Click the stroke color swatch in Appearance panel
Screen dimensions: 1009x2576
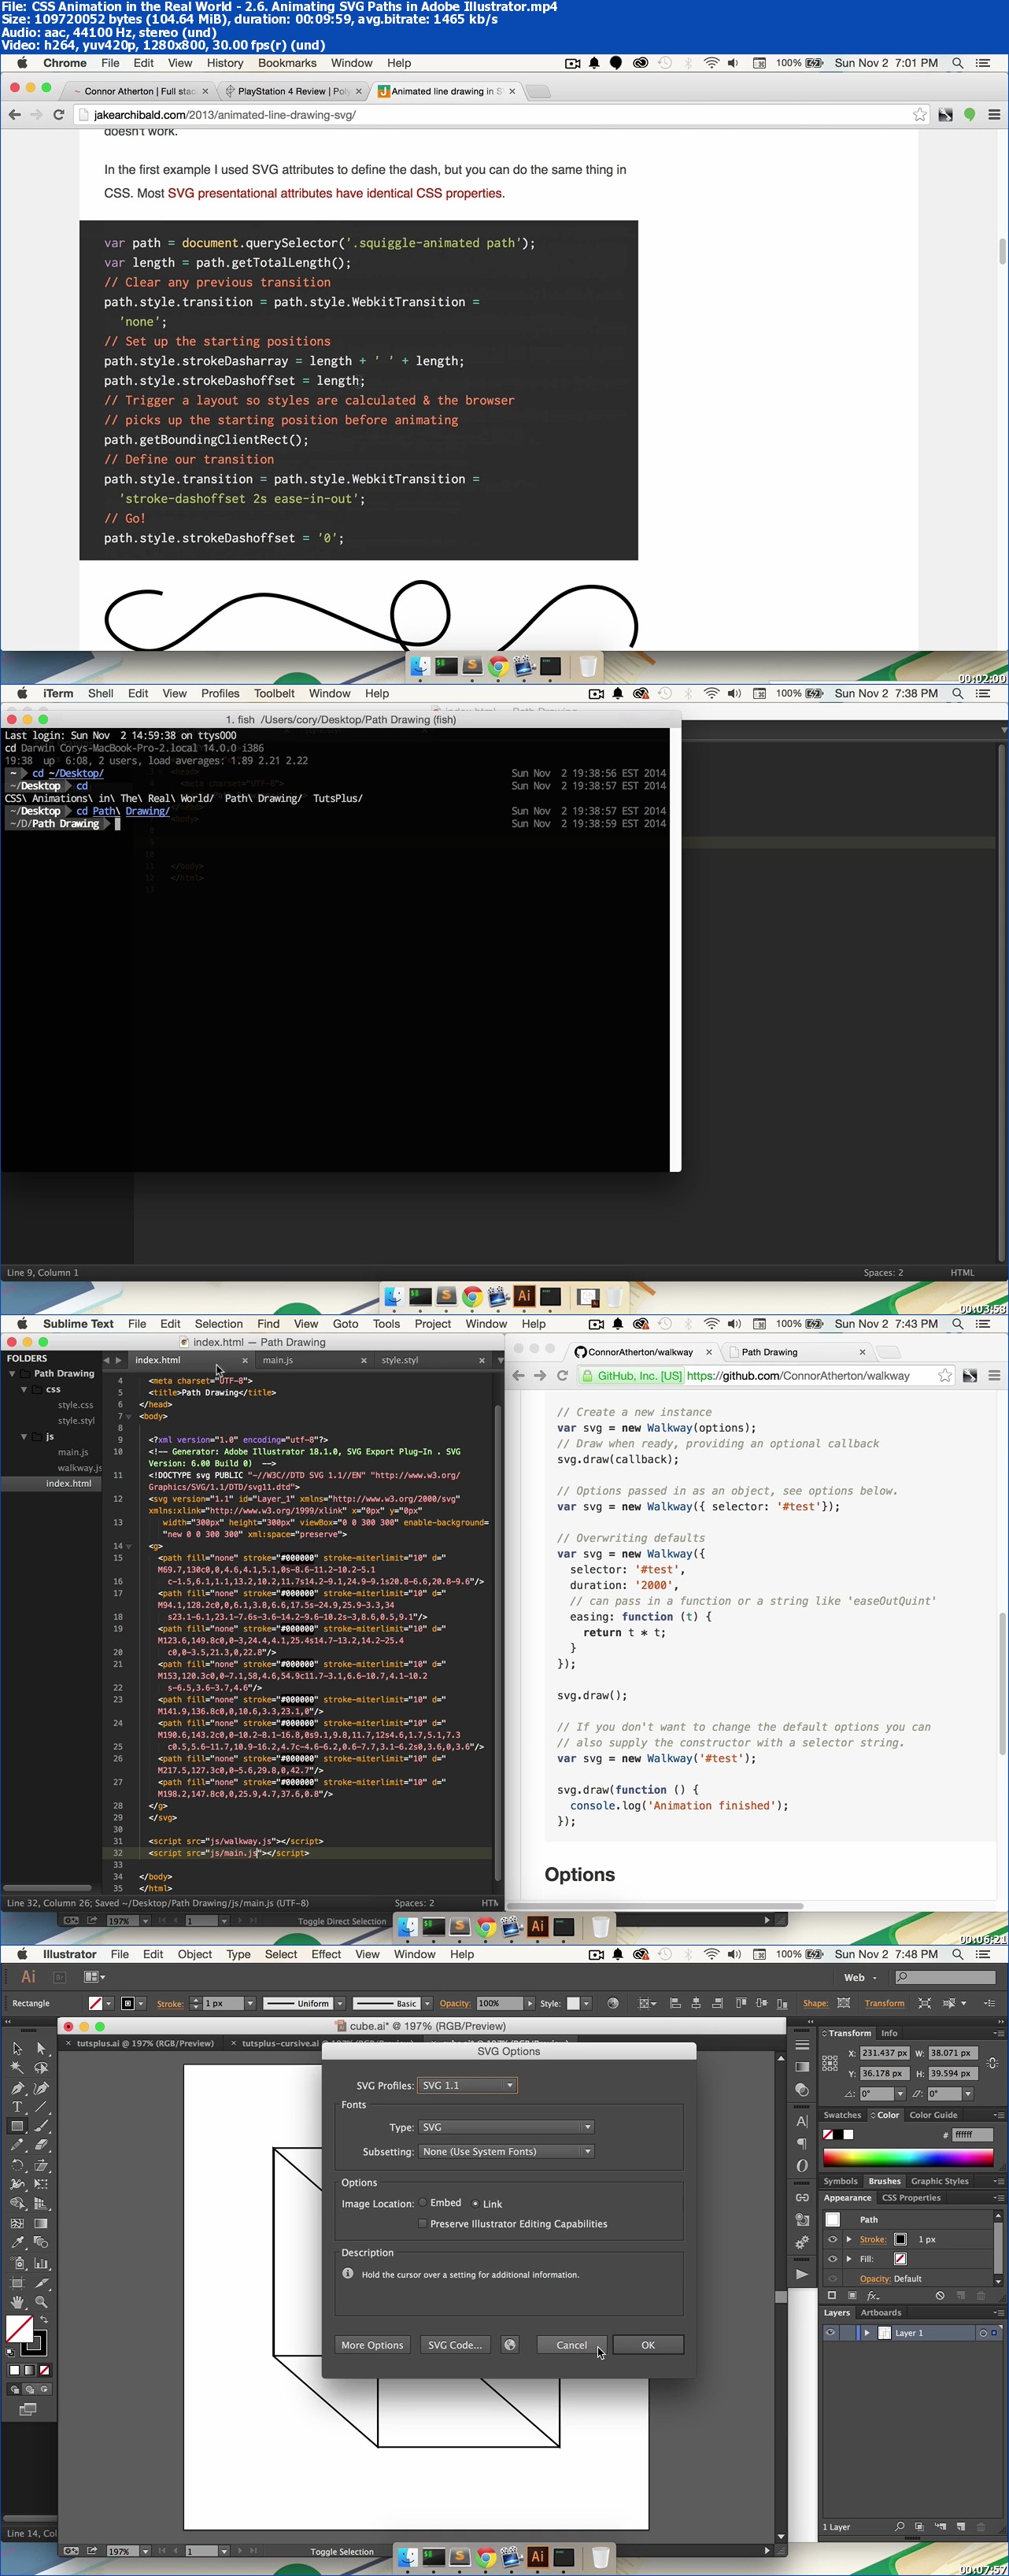[x=900, y=2239]
